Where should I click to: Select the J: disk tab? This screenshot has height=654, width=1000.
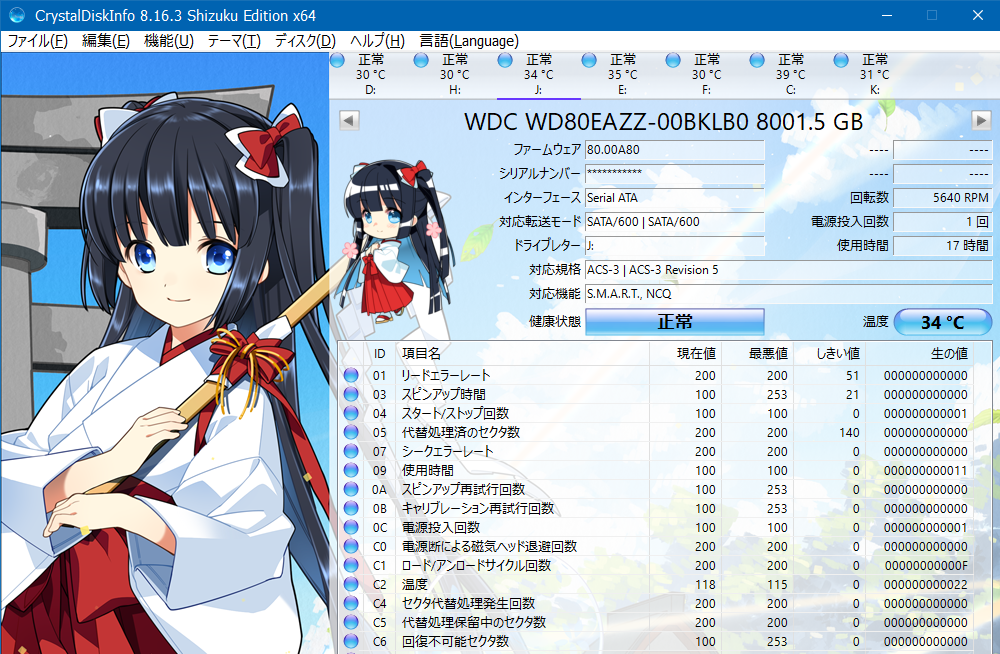coord(539,75)
